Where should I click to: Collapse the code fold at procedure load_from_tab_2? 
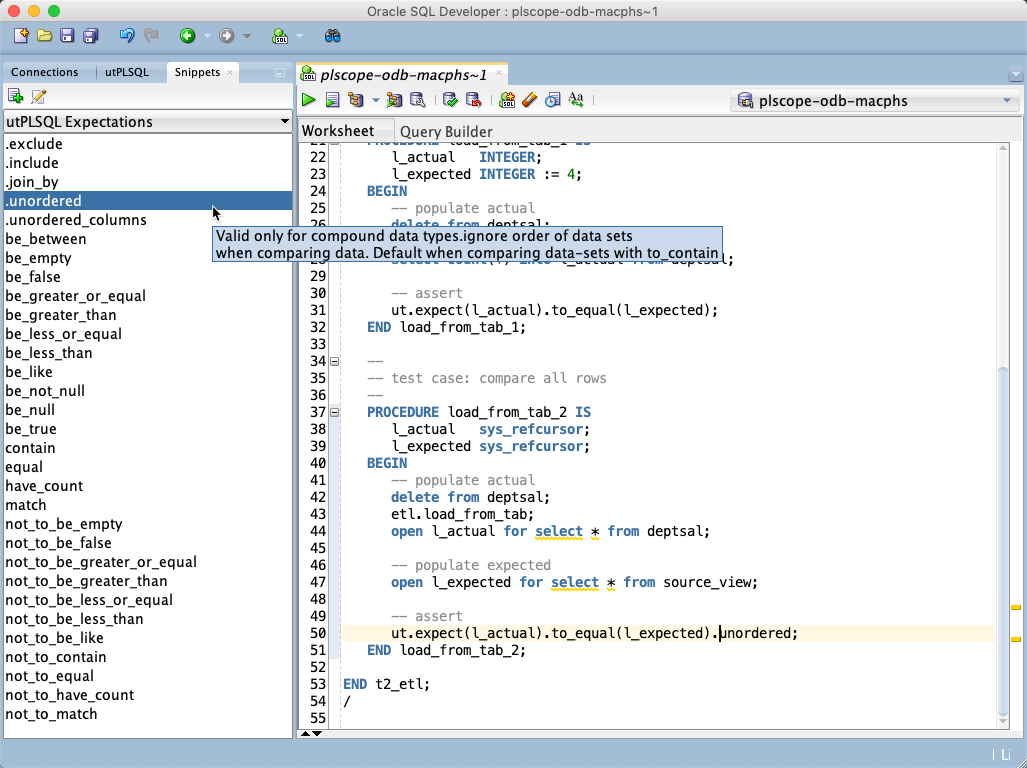pos(334,412)
